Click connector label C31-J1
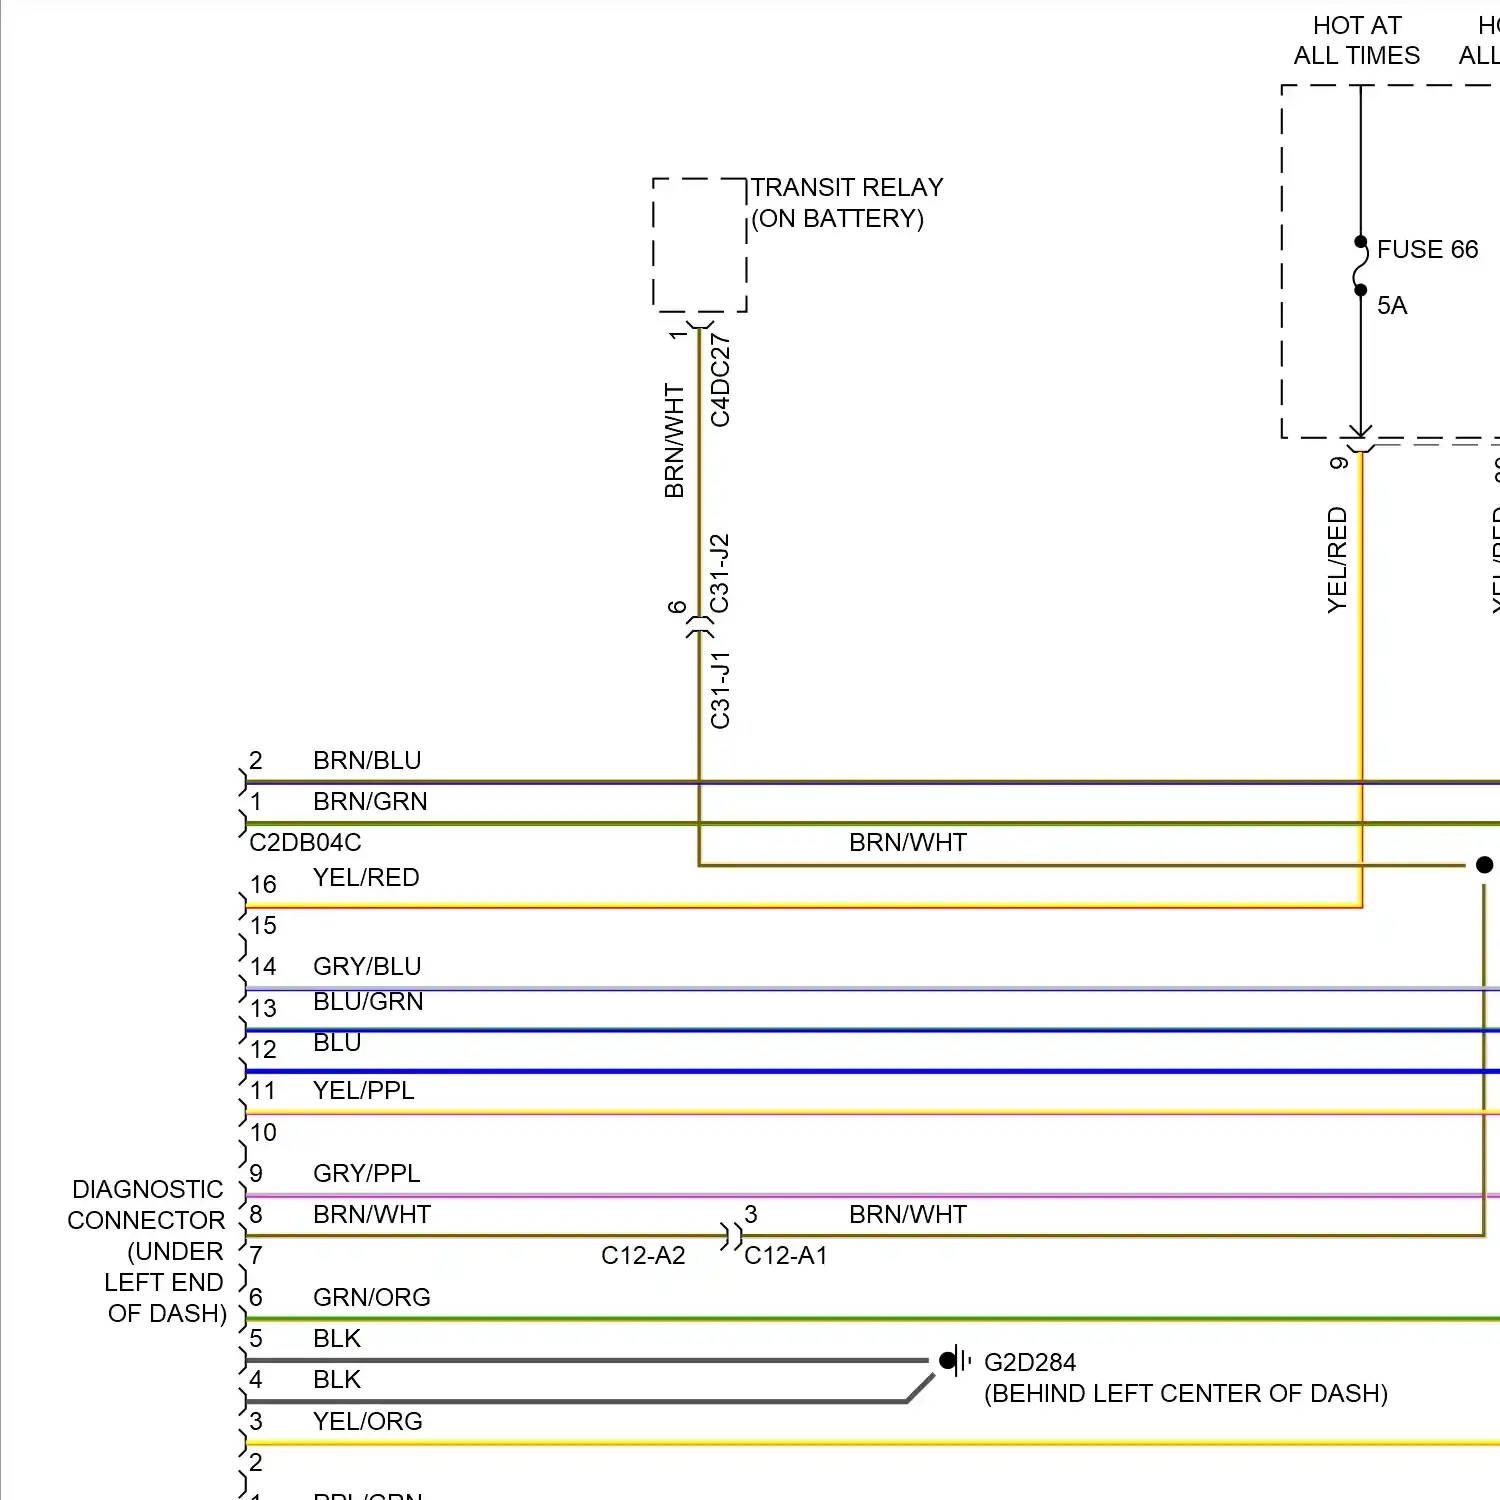 (x=720, y=690)
